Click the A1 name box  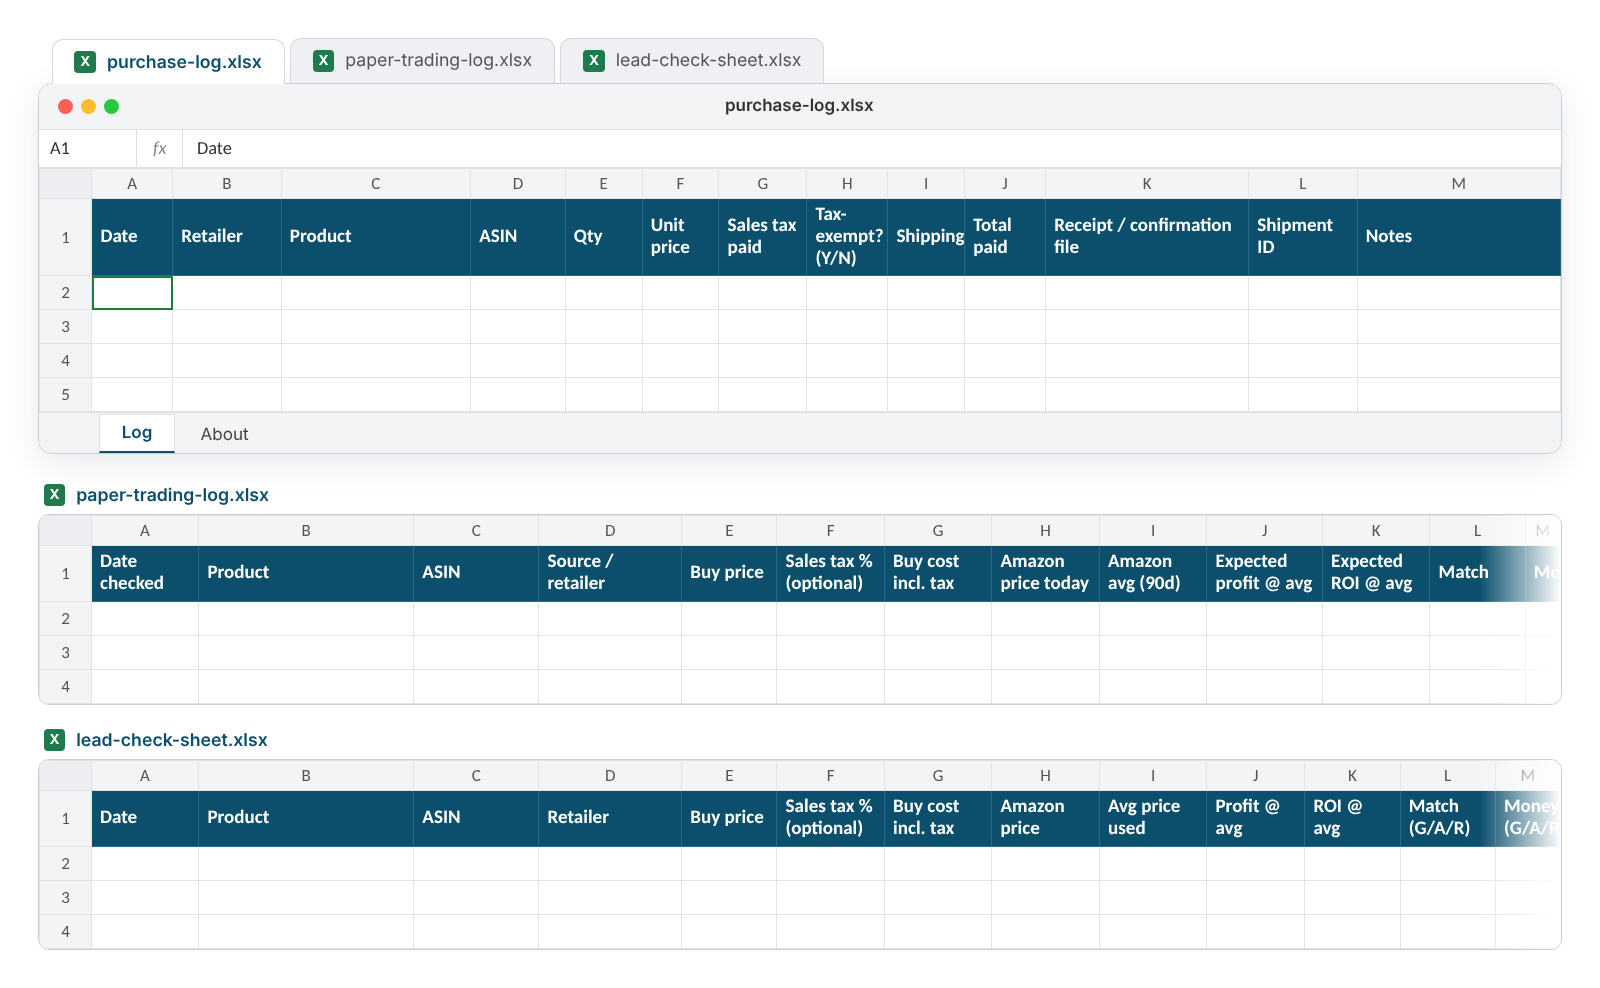[x=88, y=149]
